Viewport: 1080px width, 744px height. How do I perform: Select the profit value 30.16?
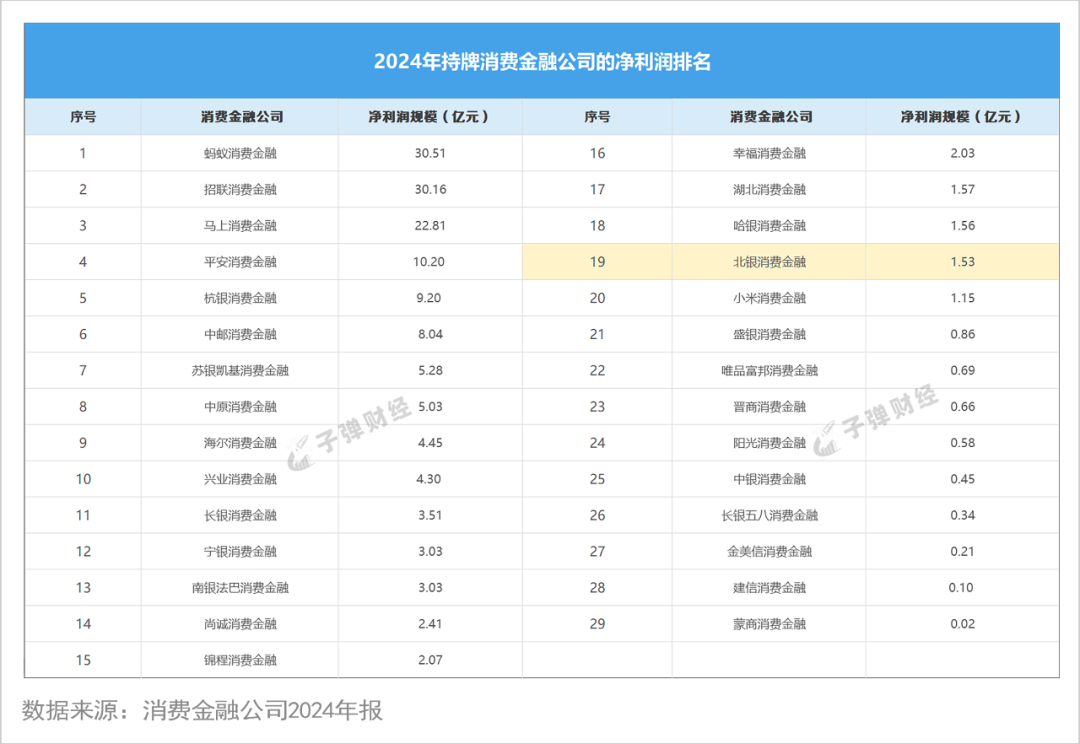(430, 189)
